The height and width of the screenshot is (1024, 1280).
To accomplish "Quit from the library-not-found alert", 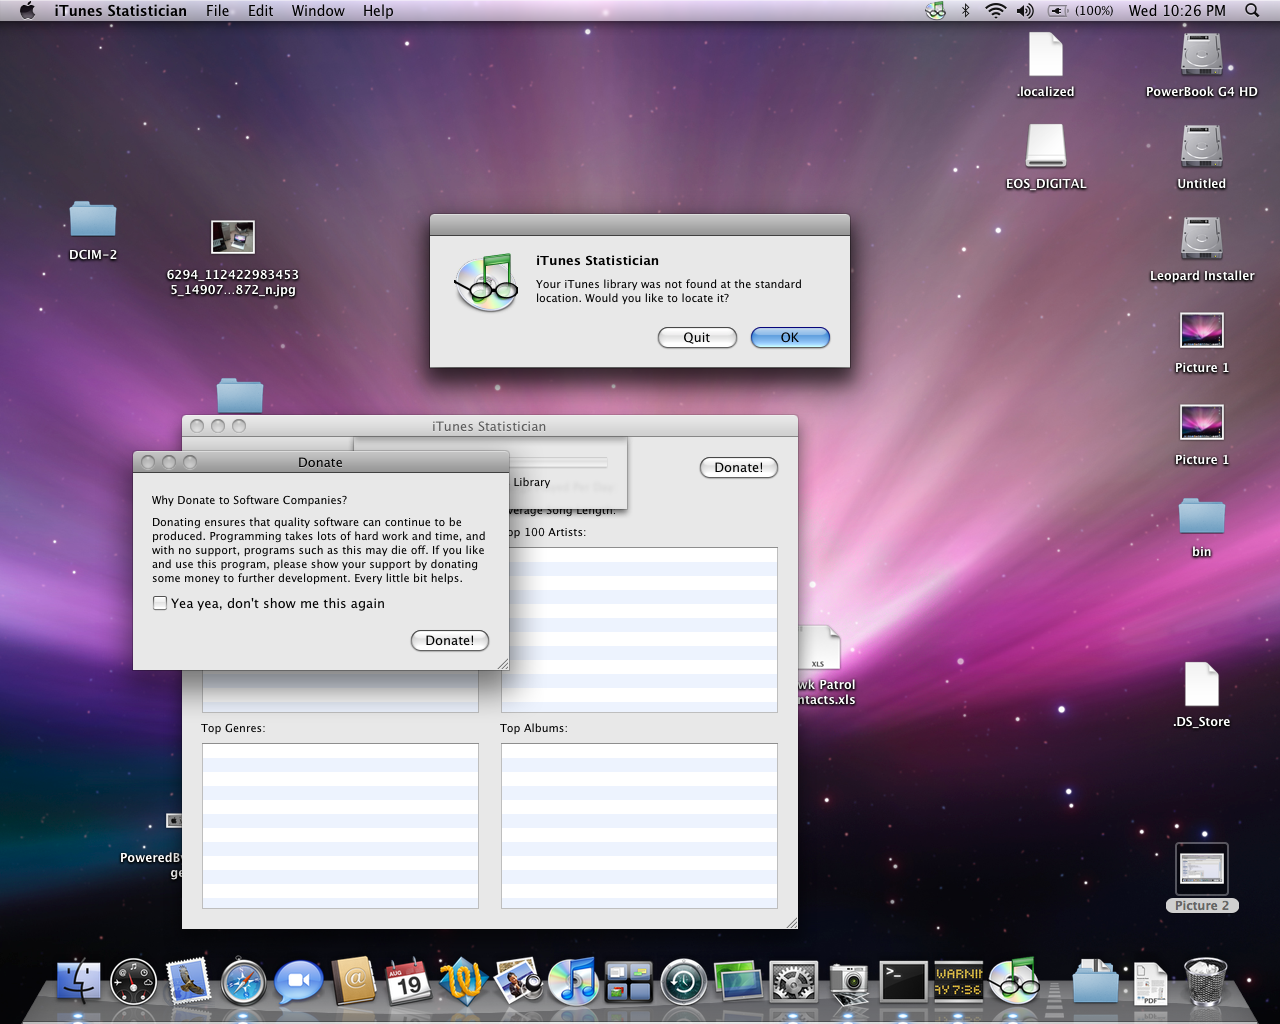I will point(697,338).
